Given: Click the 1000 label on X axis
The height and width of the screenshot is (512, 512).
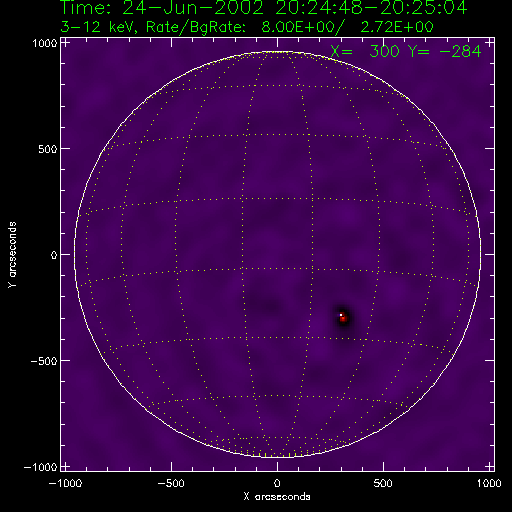Looking at the screenshot, I should [489, 483].
